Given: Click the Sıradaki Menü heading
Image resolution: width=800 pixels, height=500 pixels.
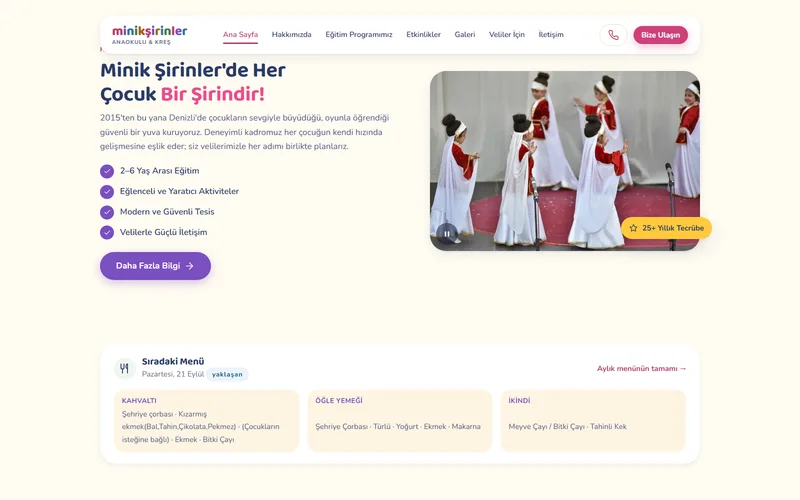Looking at the screenshot, I should (173, 361).
